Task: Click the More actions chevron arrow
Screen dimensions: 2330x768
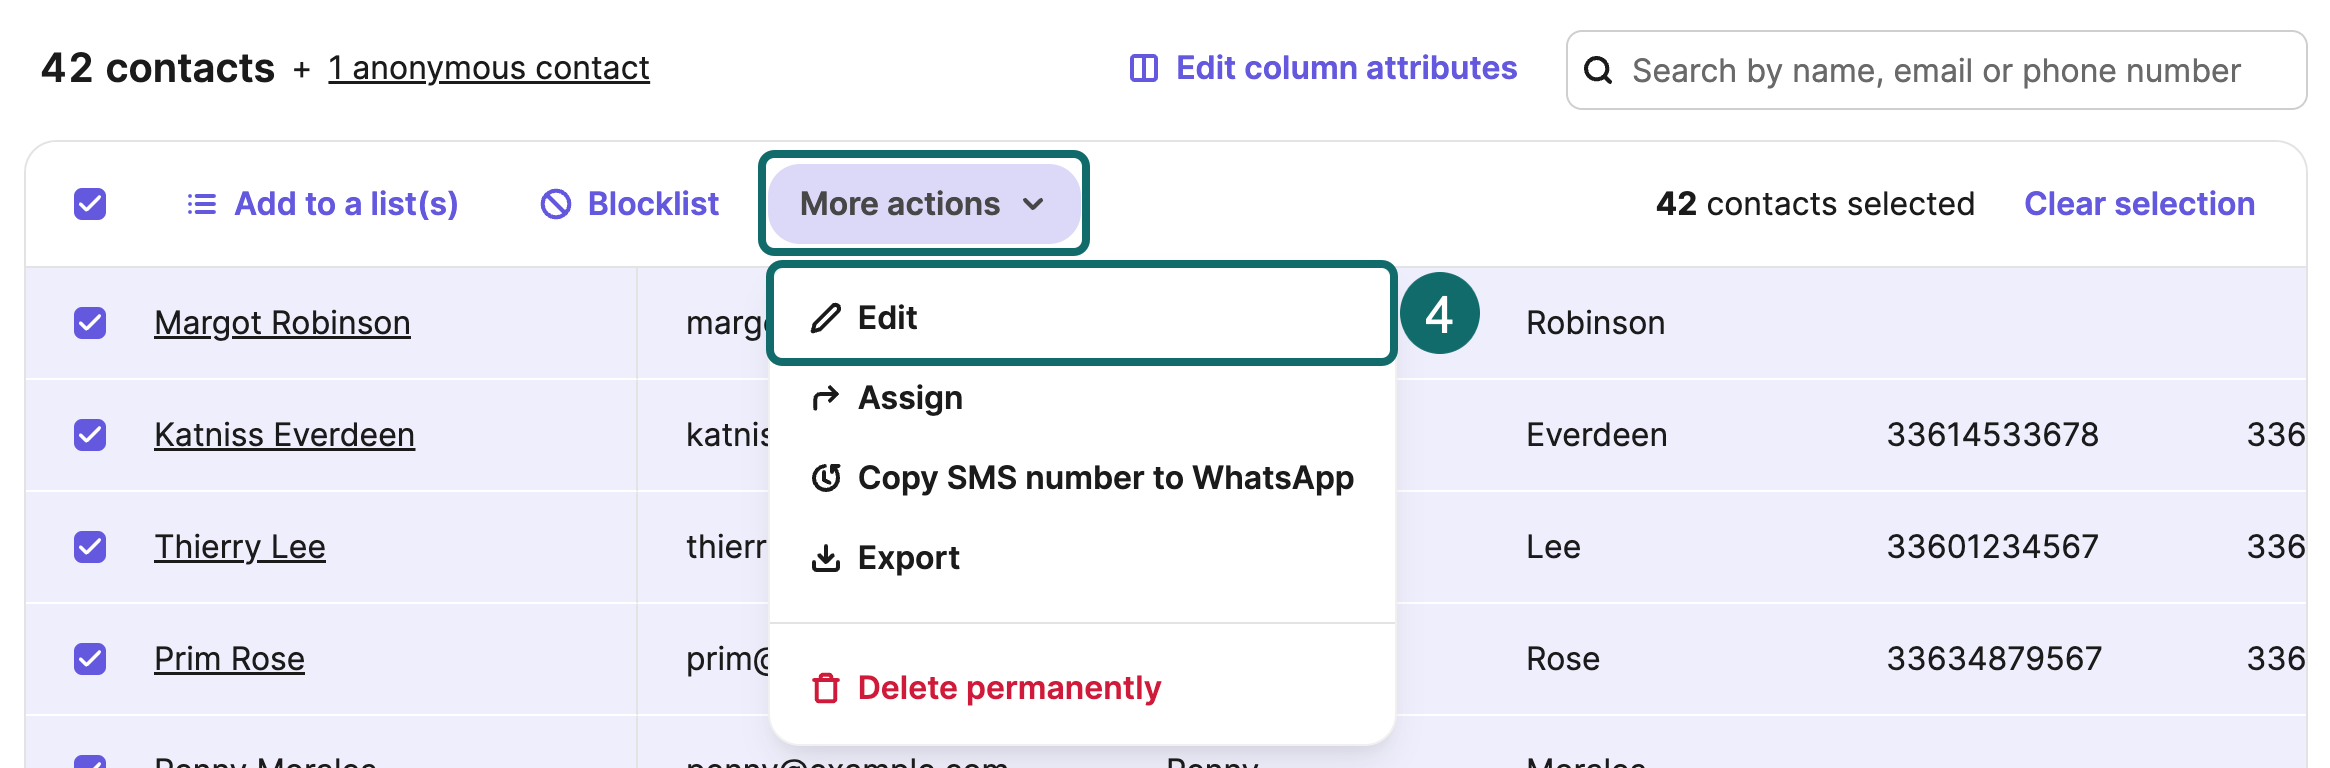Action: [x=1034, y=204]
